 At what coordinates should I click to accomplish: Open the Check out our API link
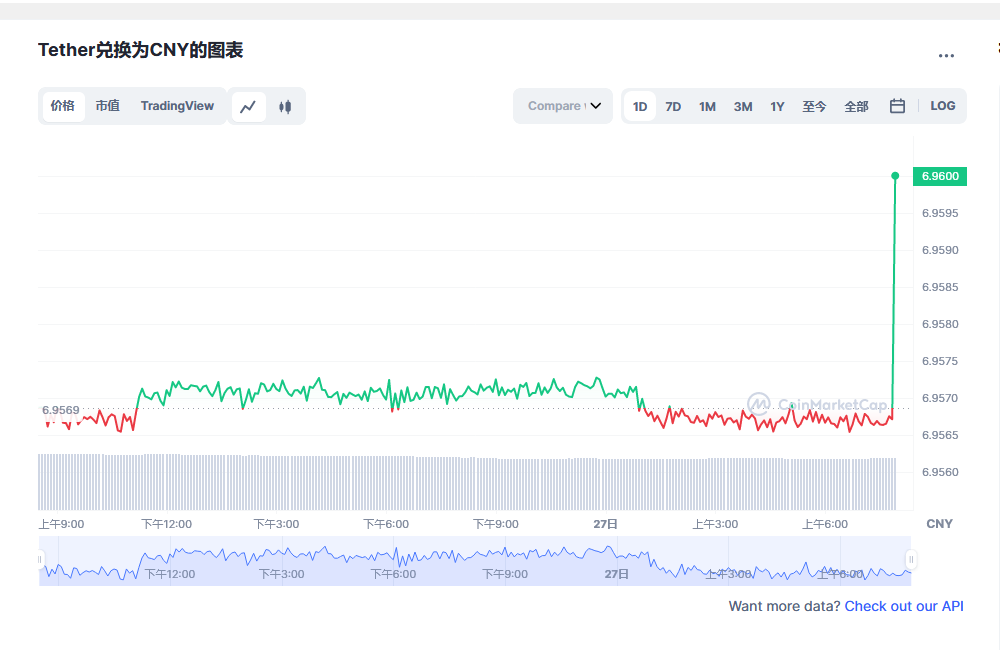[x=904, y=606]
